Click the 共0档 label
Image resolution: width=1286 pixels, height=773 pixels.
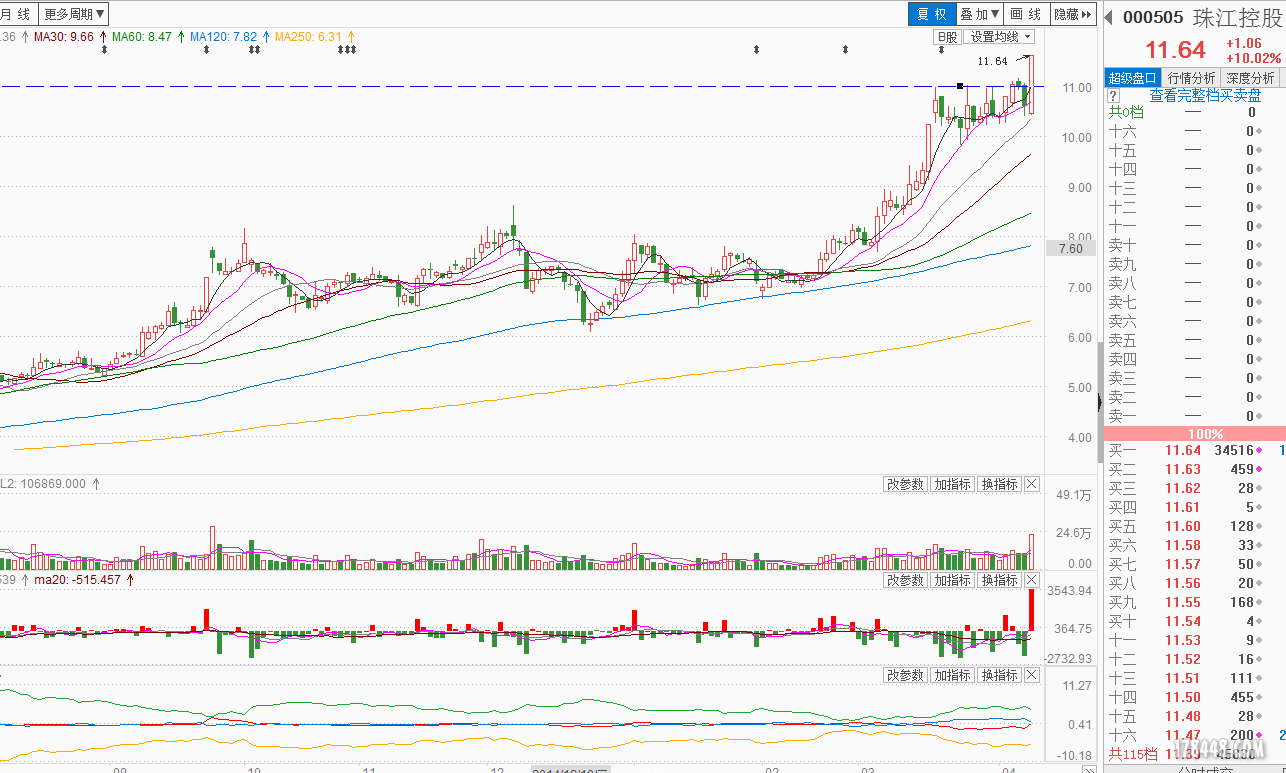coord(1125,112)
